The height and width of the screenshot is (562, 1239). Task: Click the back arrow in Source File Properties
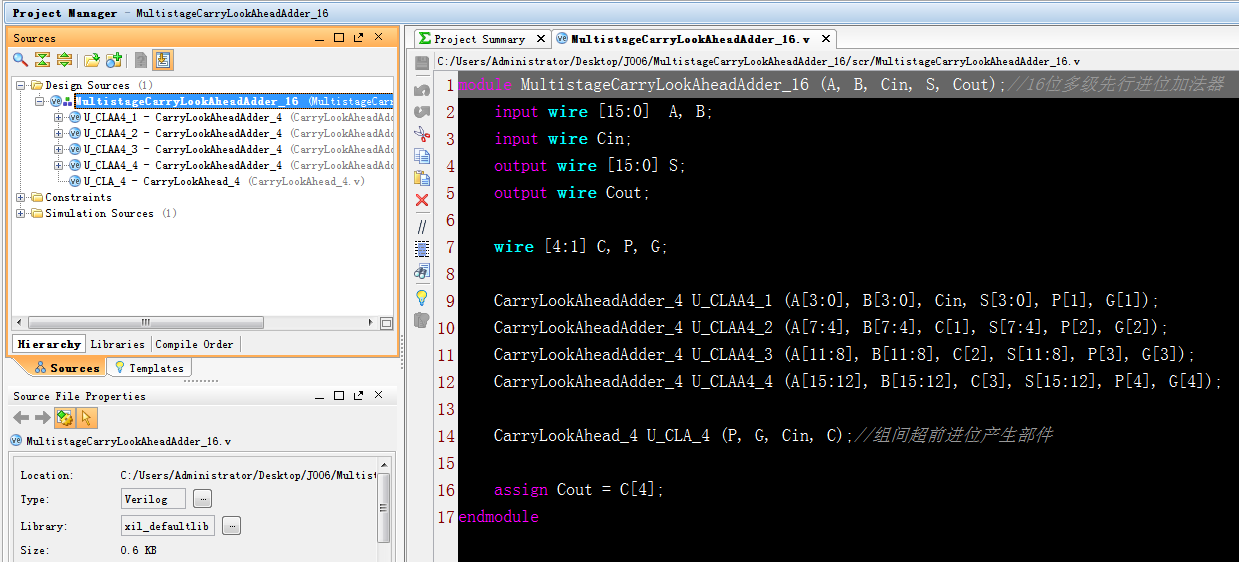tap(21, 418)
